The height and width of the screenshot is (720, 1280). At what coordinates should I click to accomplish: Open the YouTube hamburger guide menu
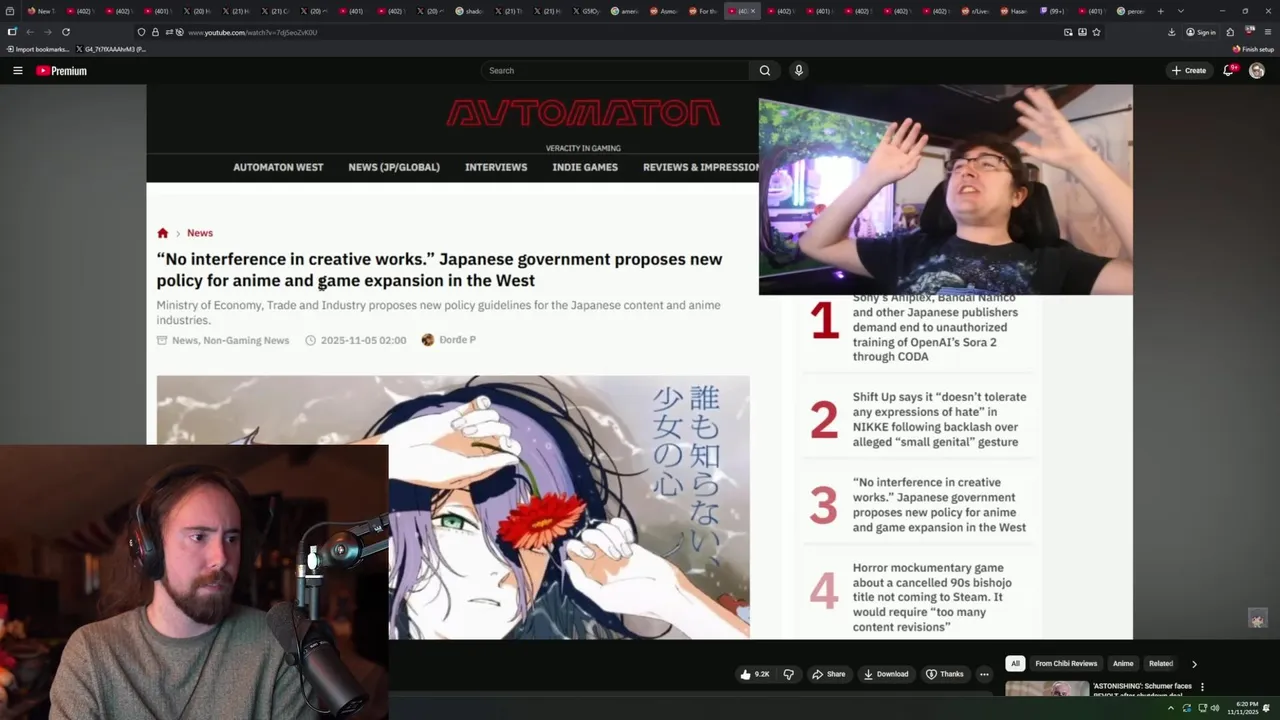[x=17, y=70]
